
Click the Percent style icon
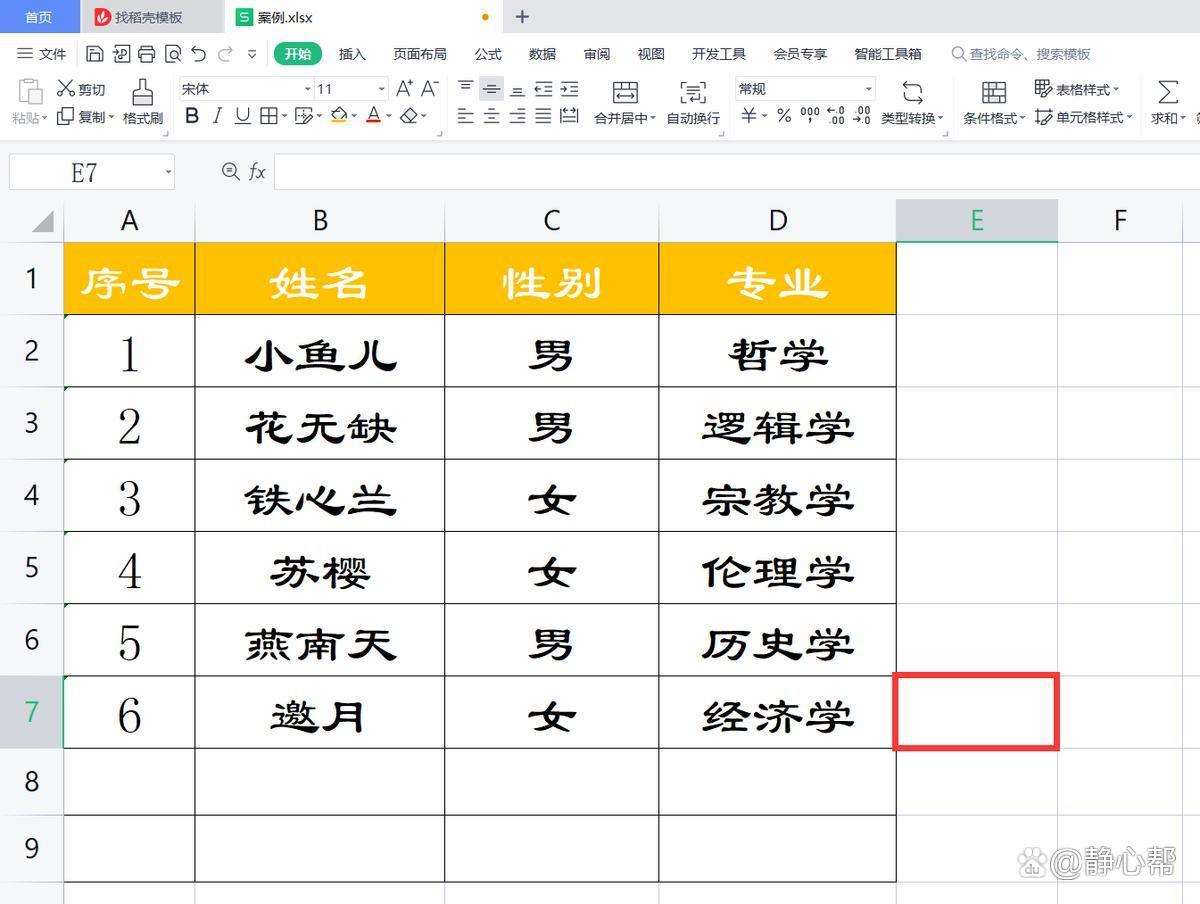(x=784, y=117)
